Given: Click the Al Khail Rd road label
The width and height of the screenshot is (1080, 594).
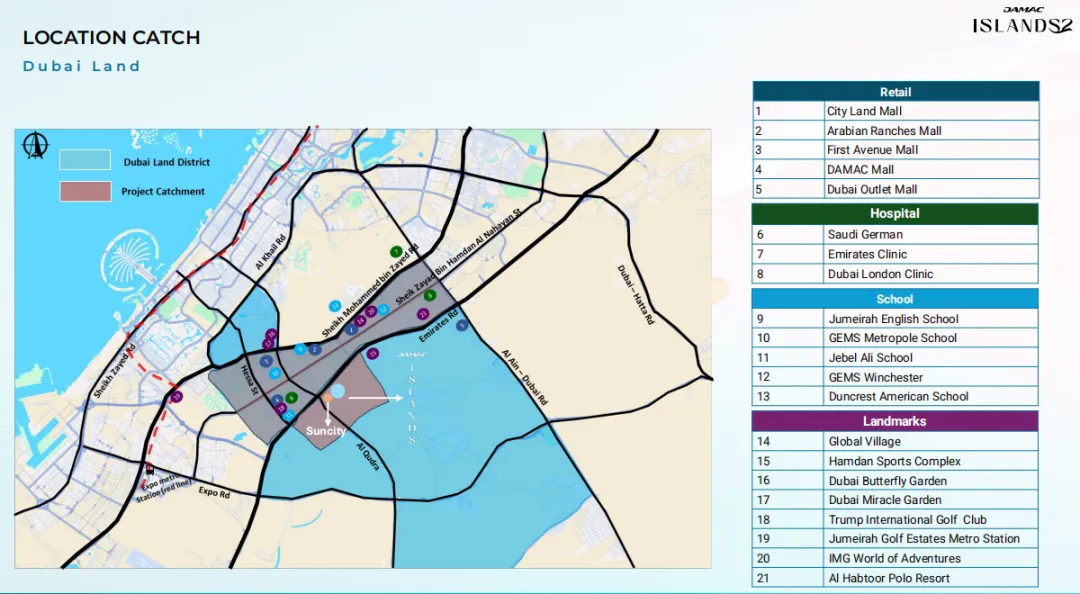Looking at the screenshot, I should point(269,252).
